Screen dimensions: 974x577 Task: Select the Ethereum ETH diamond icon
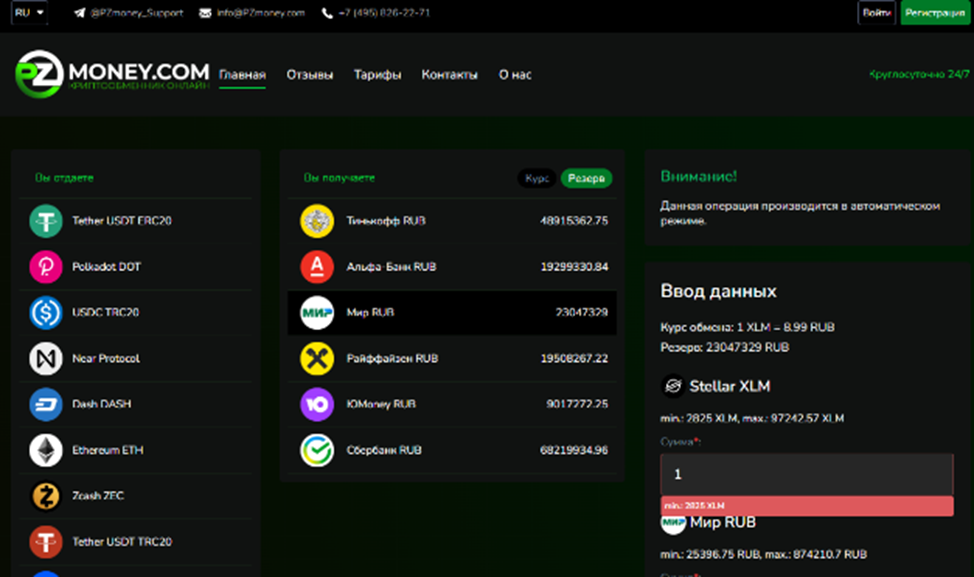[46, 450]
